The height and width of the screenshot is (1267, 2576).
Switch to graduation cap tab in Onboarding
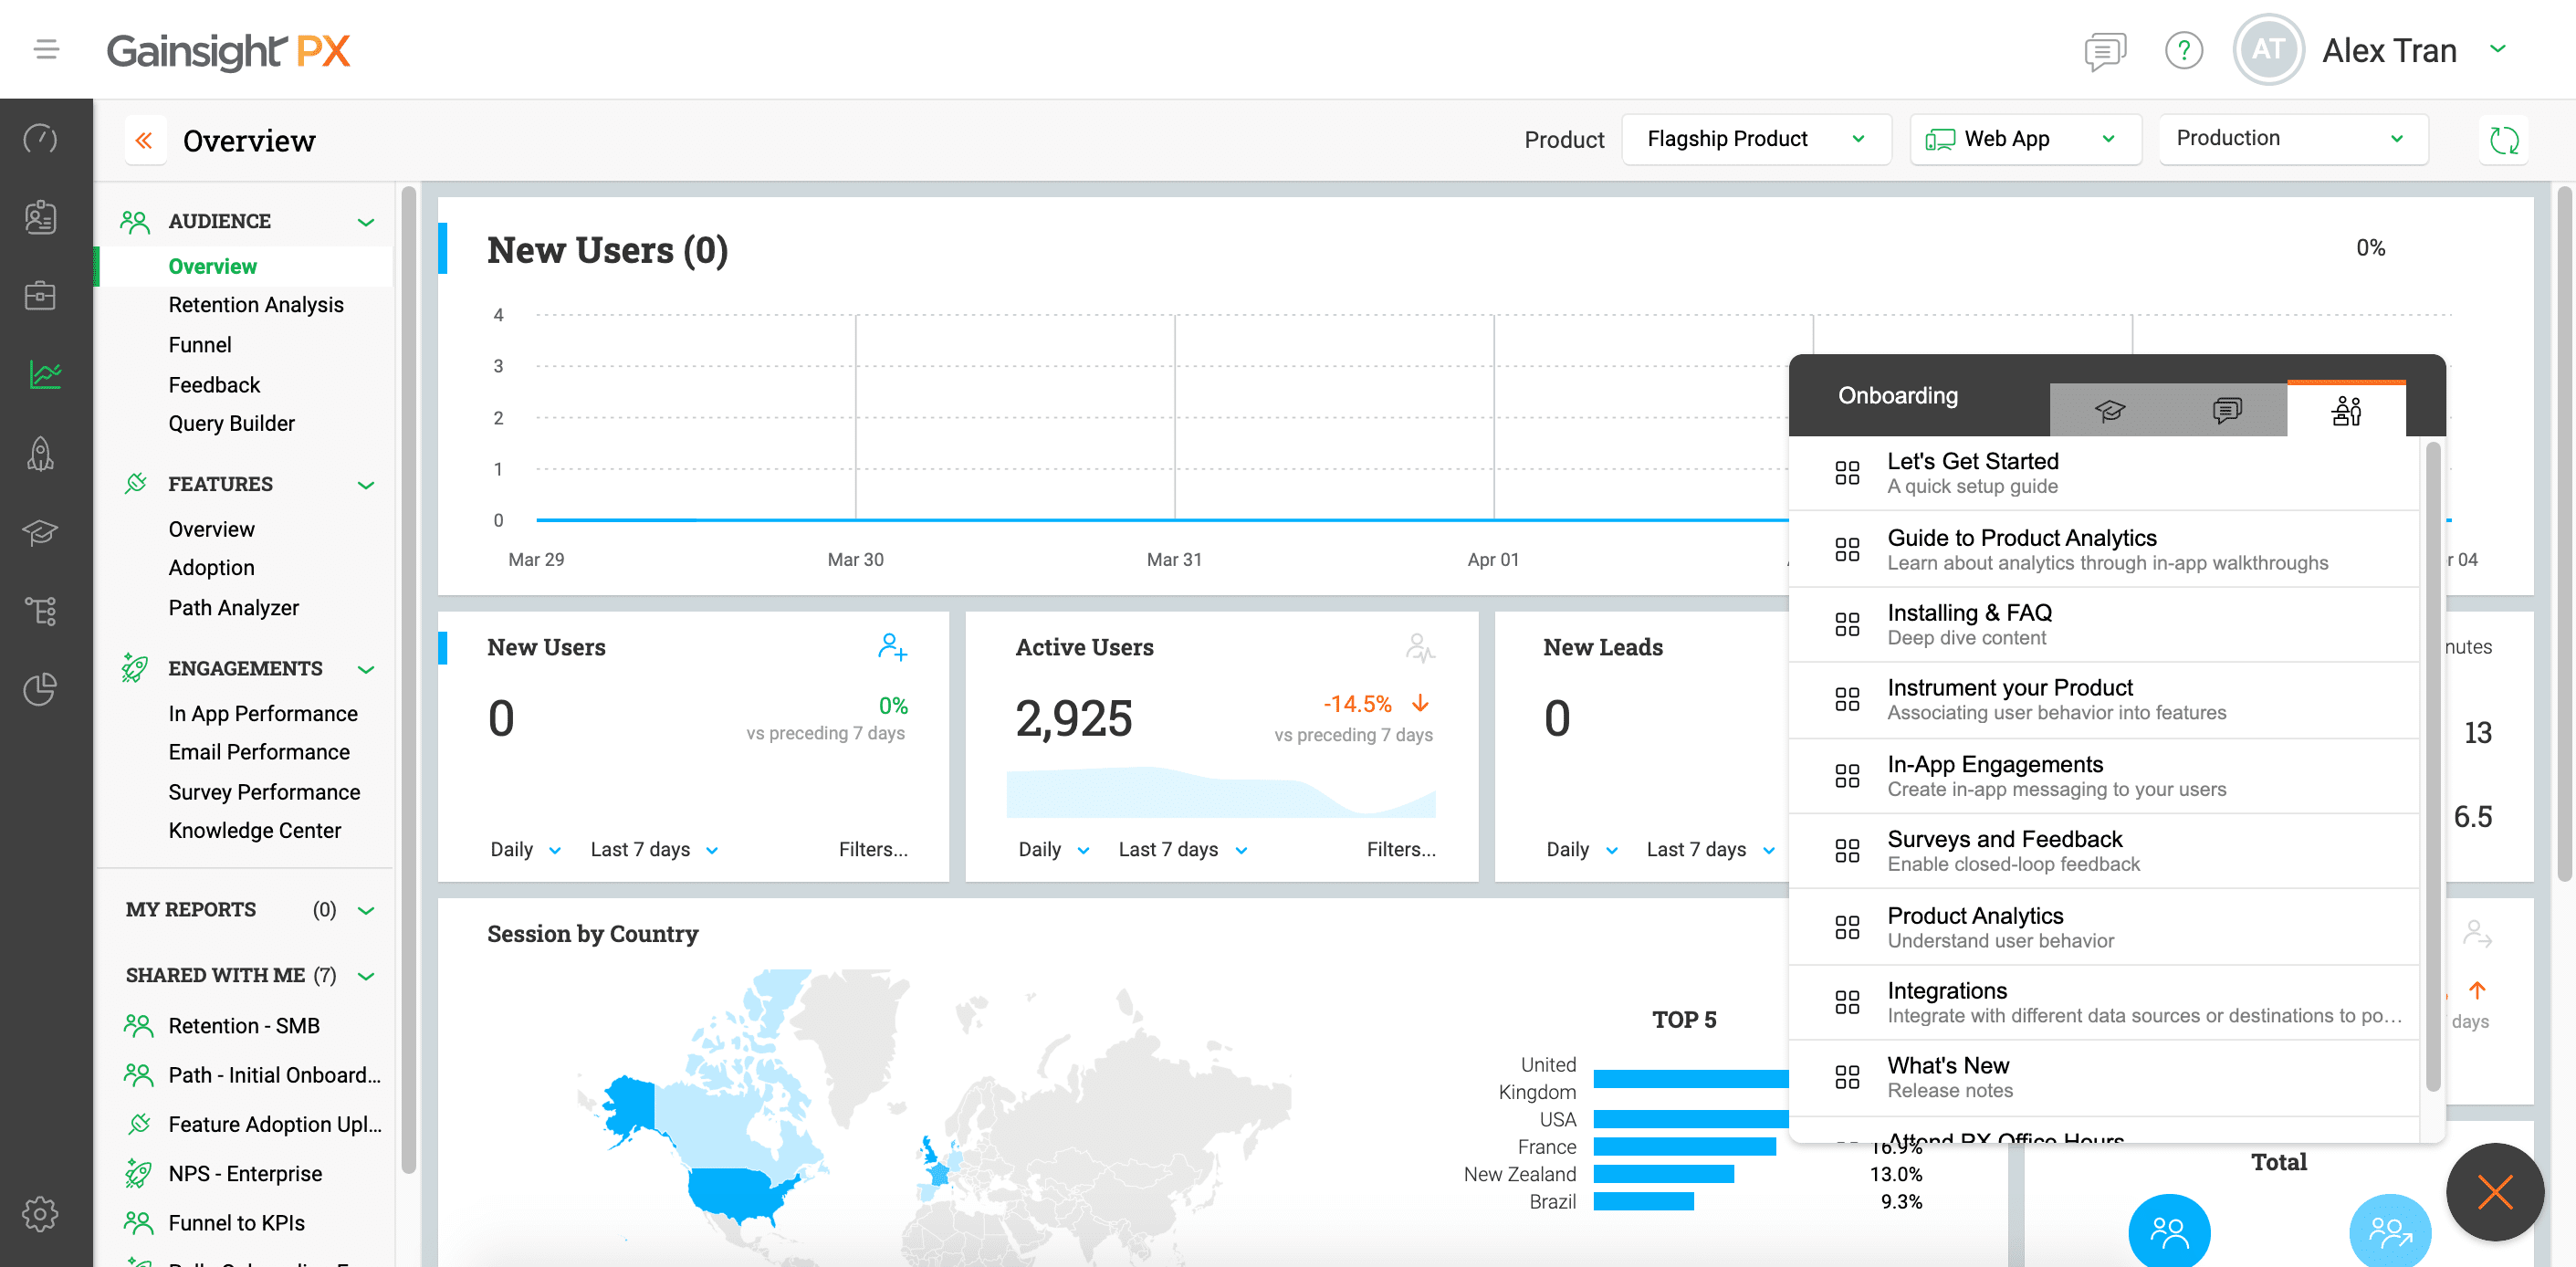click(x=2109, y=410)
